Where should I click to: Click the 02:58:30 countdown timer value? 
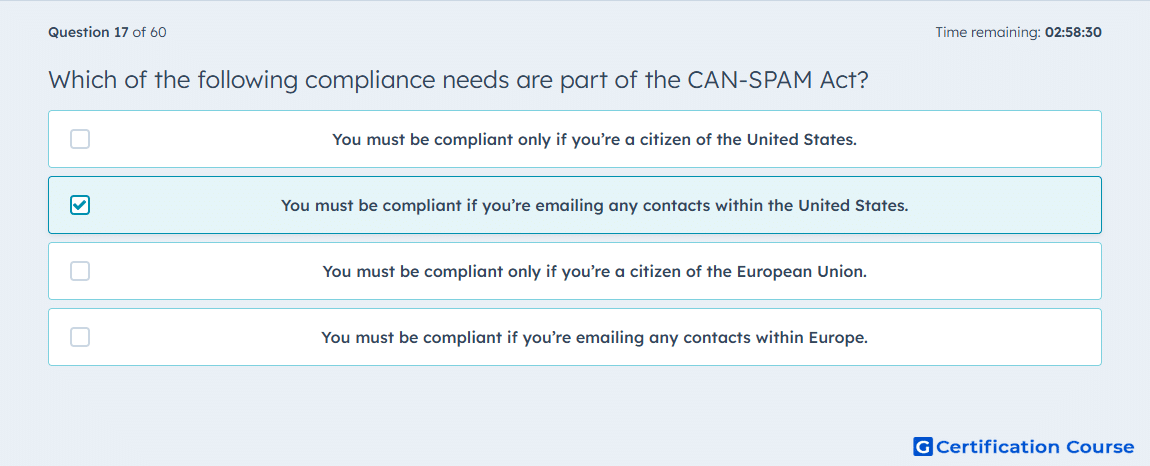1073,32
